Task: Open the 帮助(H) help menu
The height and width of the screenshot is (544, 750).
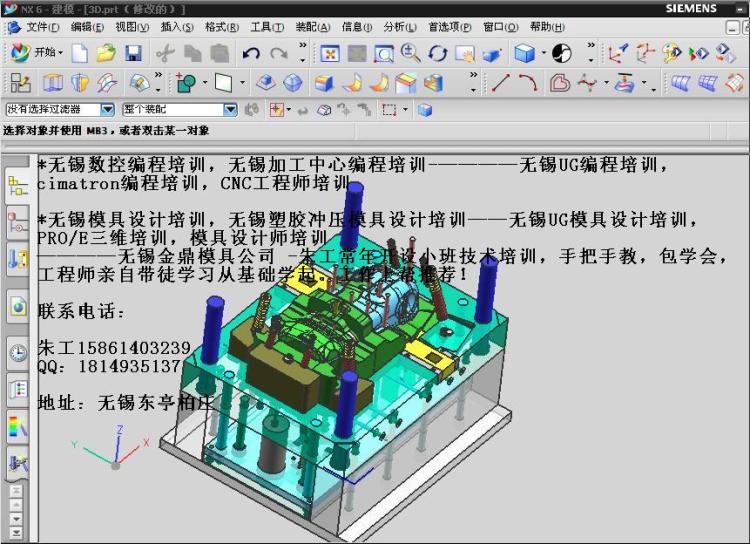Action: [x=547, y=27]
